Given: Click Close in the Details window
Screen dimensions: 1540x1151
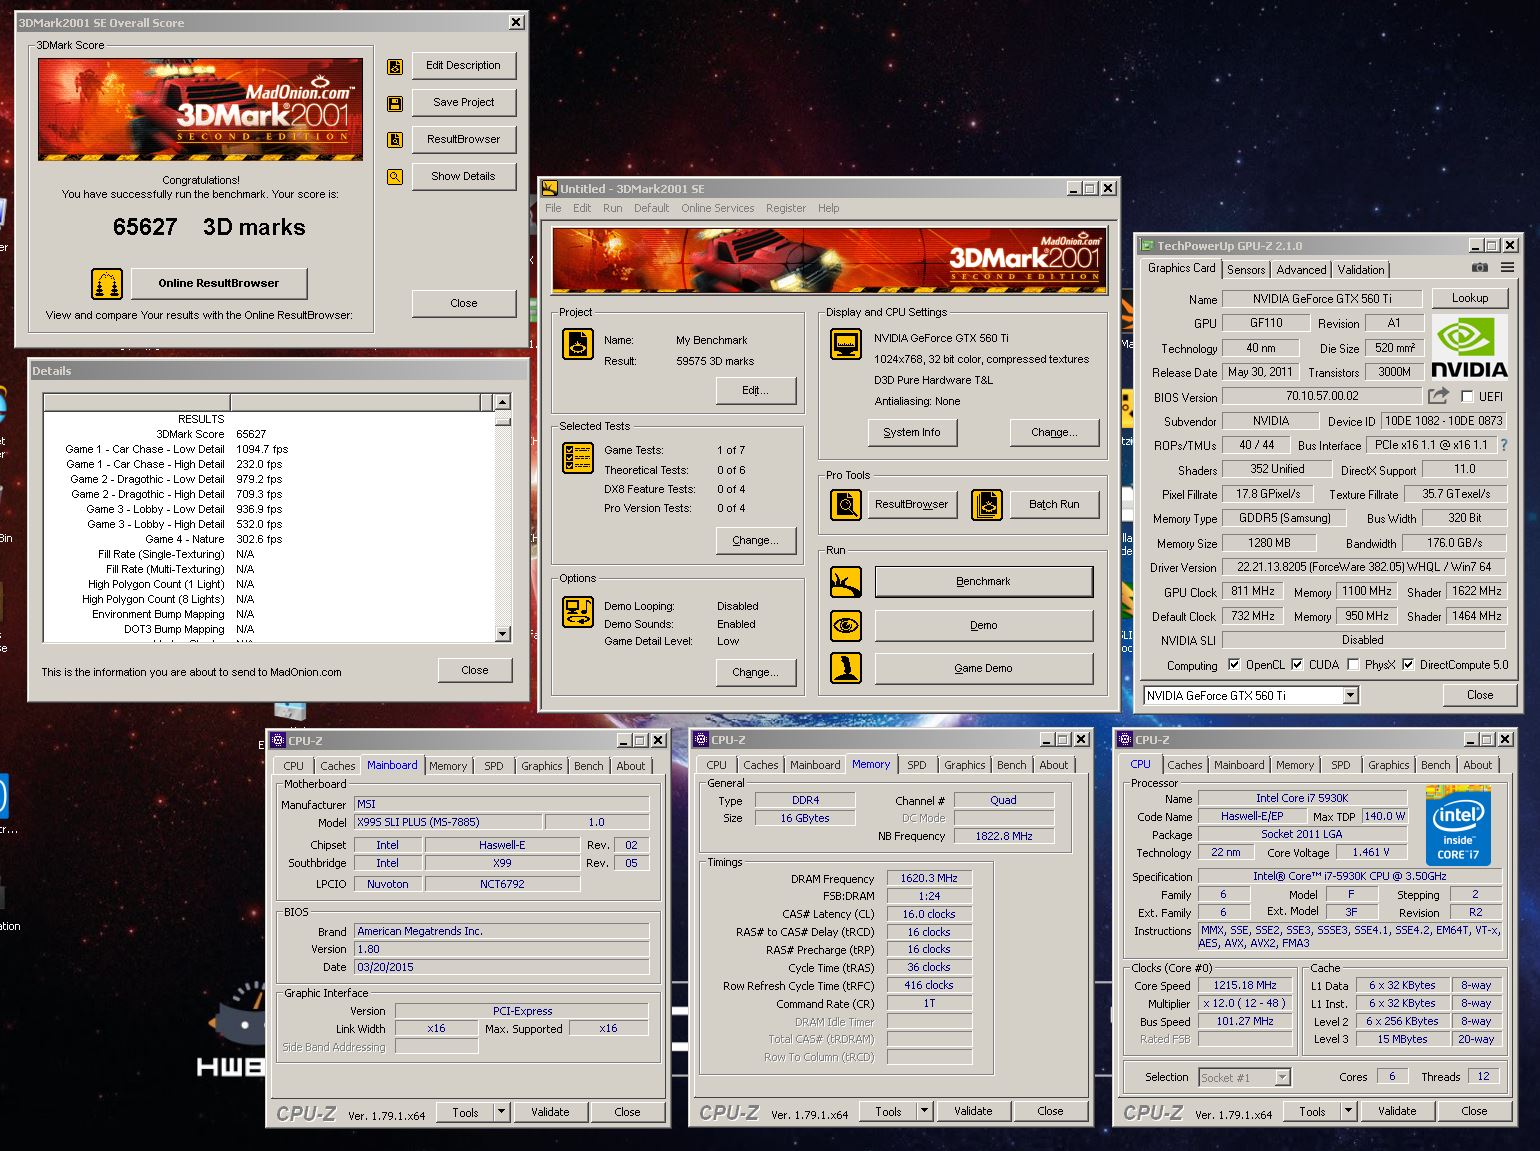Looking at the screenshot, I should pyautogui.click(x=475, y=670).
